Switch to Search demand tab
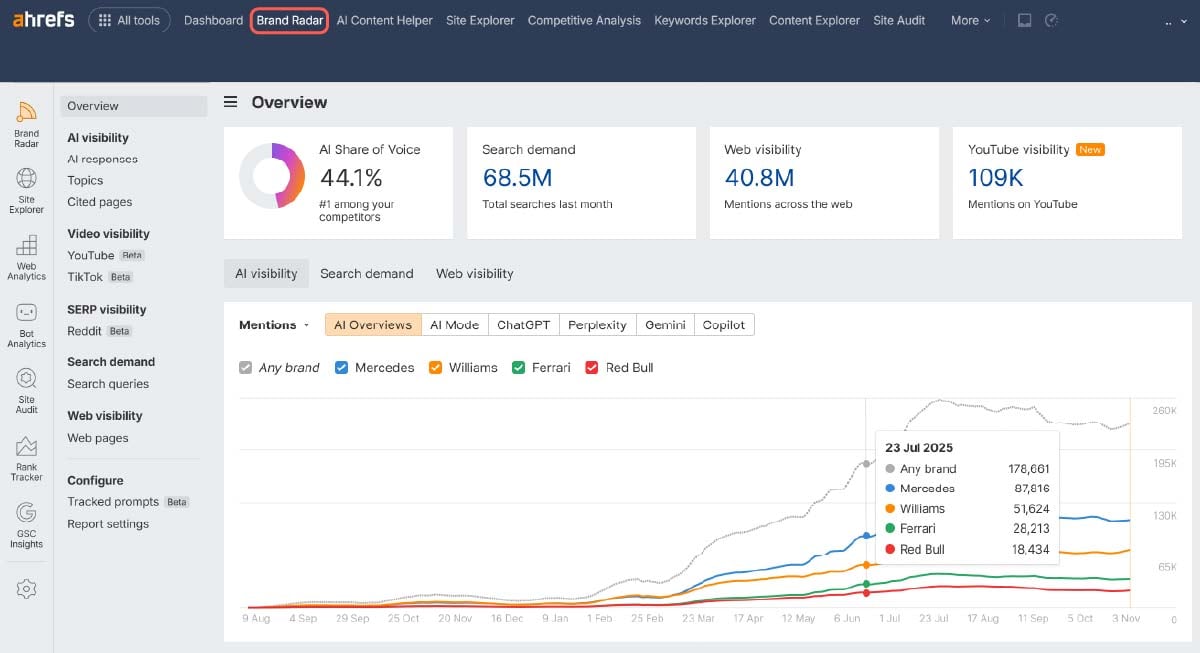Image resolution: width=1200 pixels, height=653 pixels. click(367, 274)
